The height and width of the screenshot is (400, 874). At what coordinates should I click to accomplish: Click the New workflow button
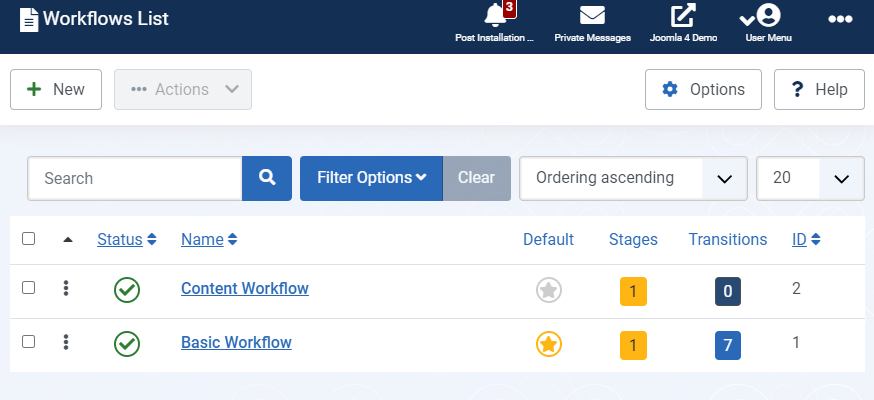point(56,89)
